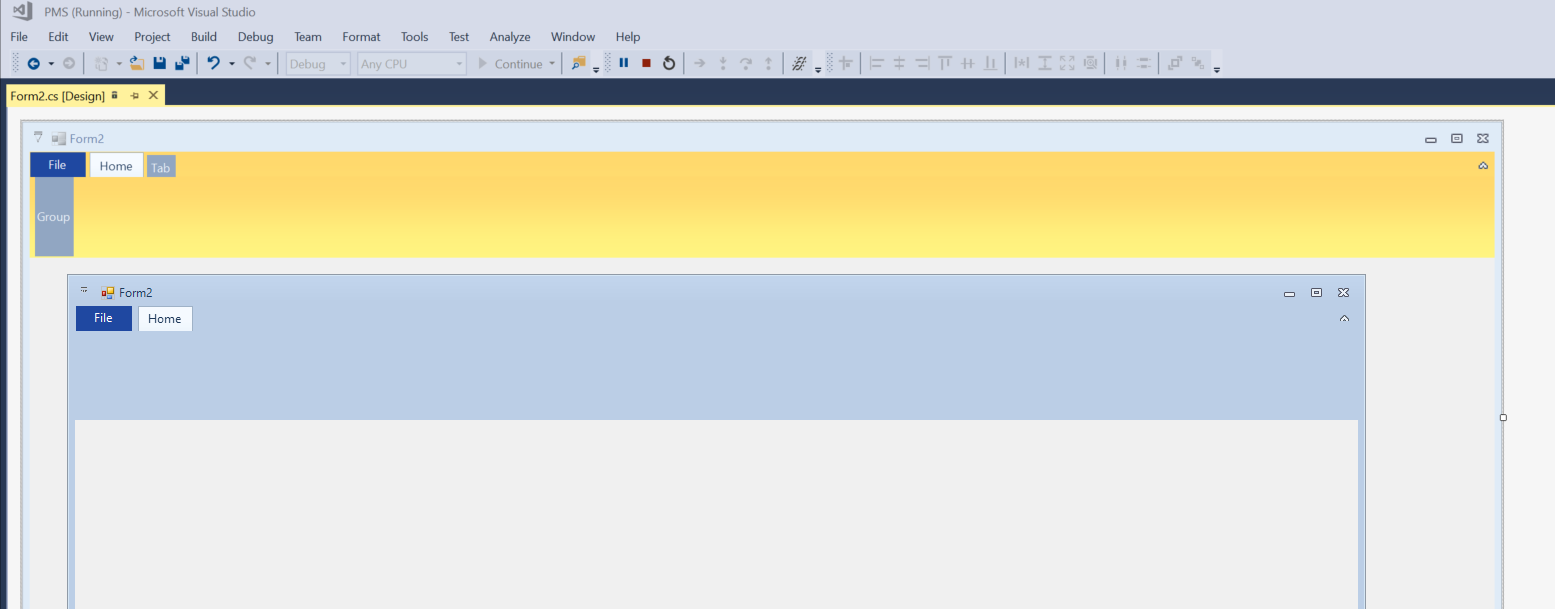
Task: Open the File menu in the menu bar
Action: [19, 37]
